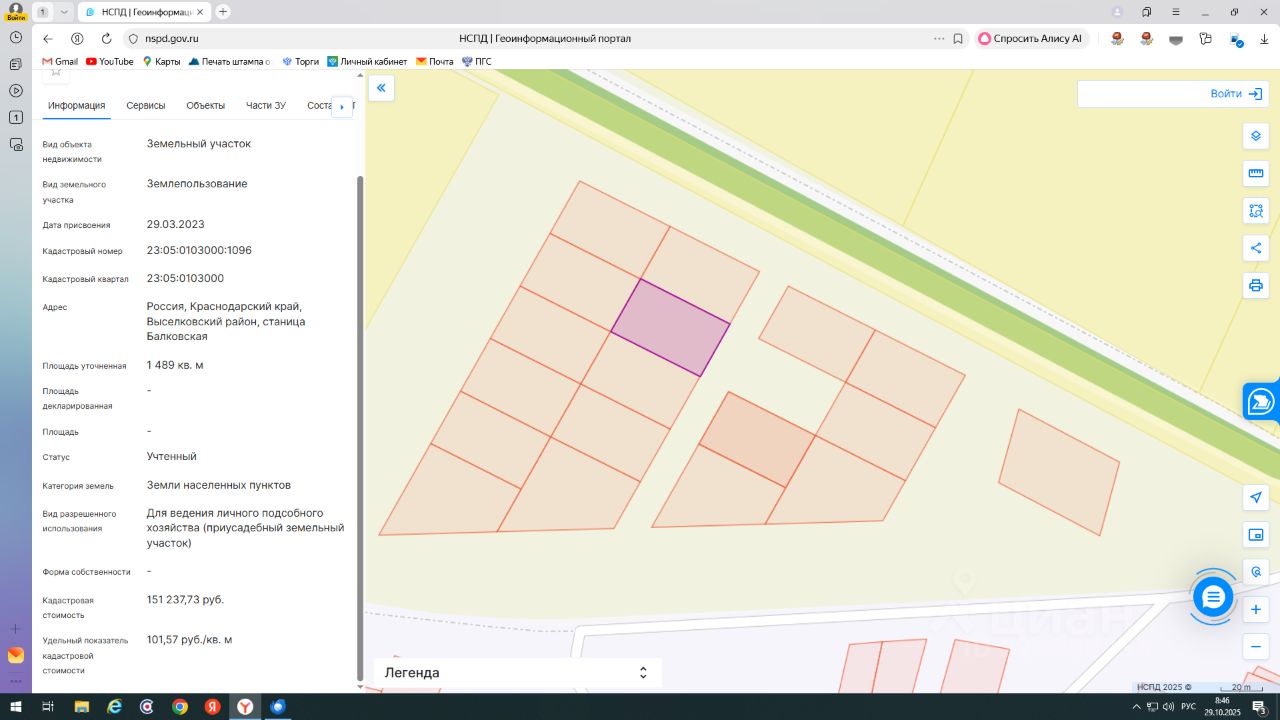
Task: Open browser downloads
Action: click(x=1264, y=39)
